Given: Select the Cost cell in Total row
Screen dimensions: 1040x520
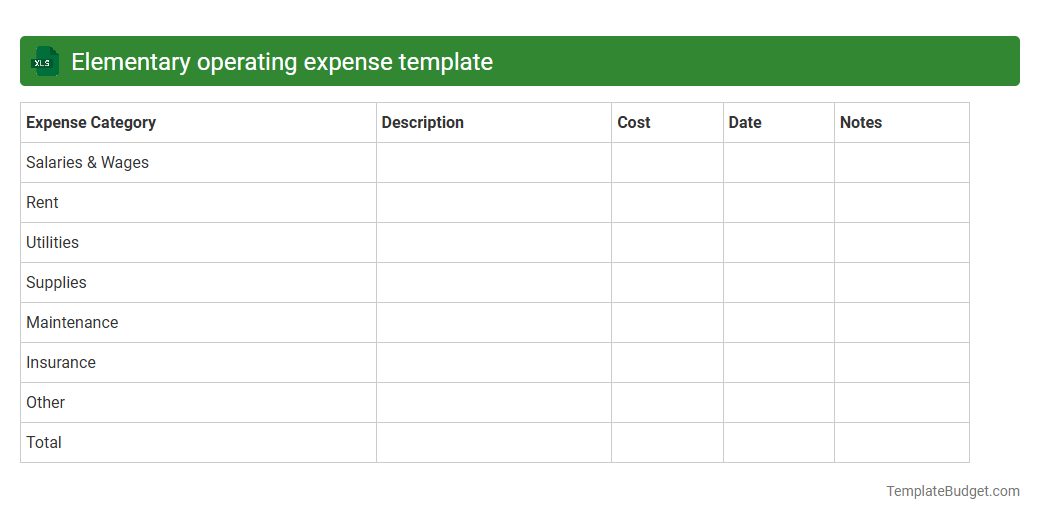Looking at the screenshot, I should [x=667, y=442].
